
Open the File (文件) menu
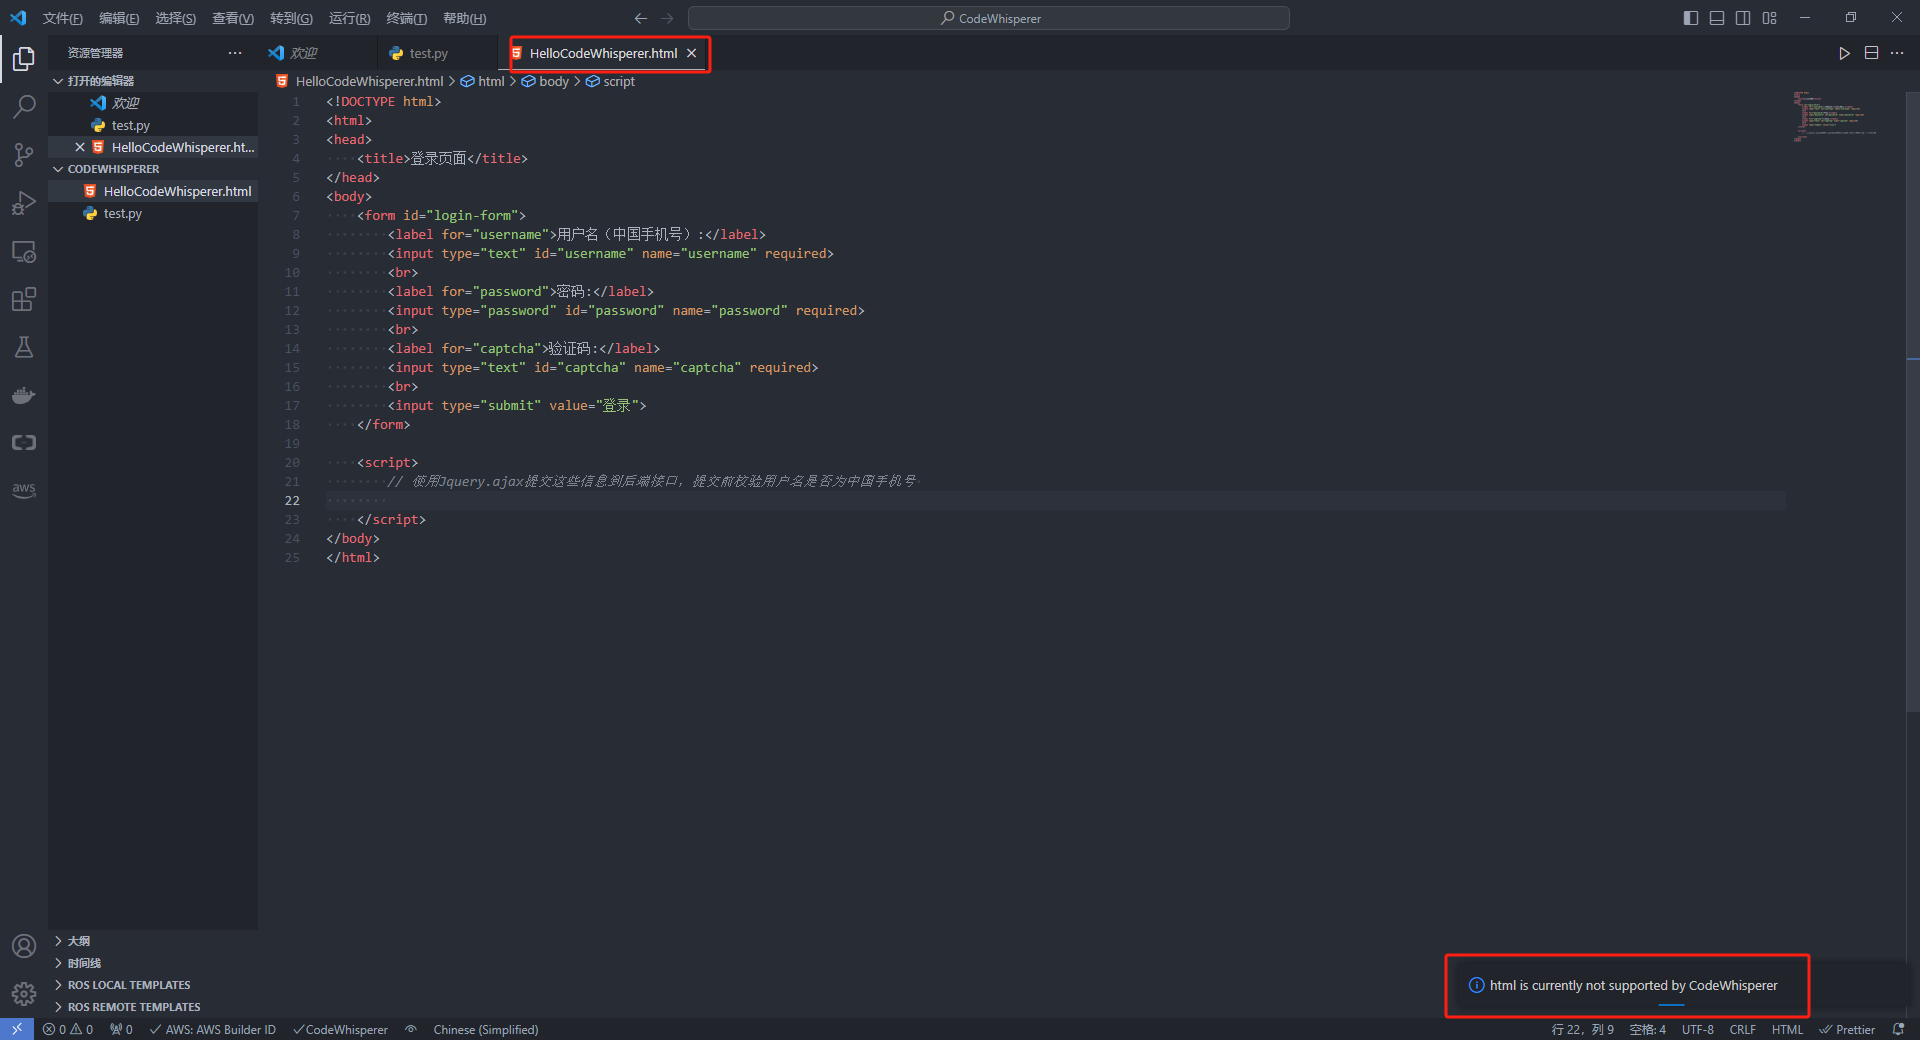click(x=63, y=18)
